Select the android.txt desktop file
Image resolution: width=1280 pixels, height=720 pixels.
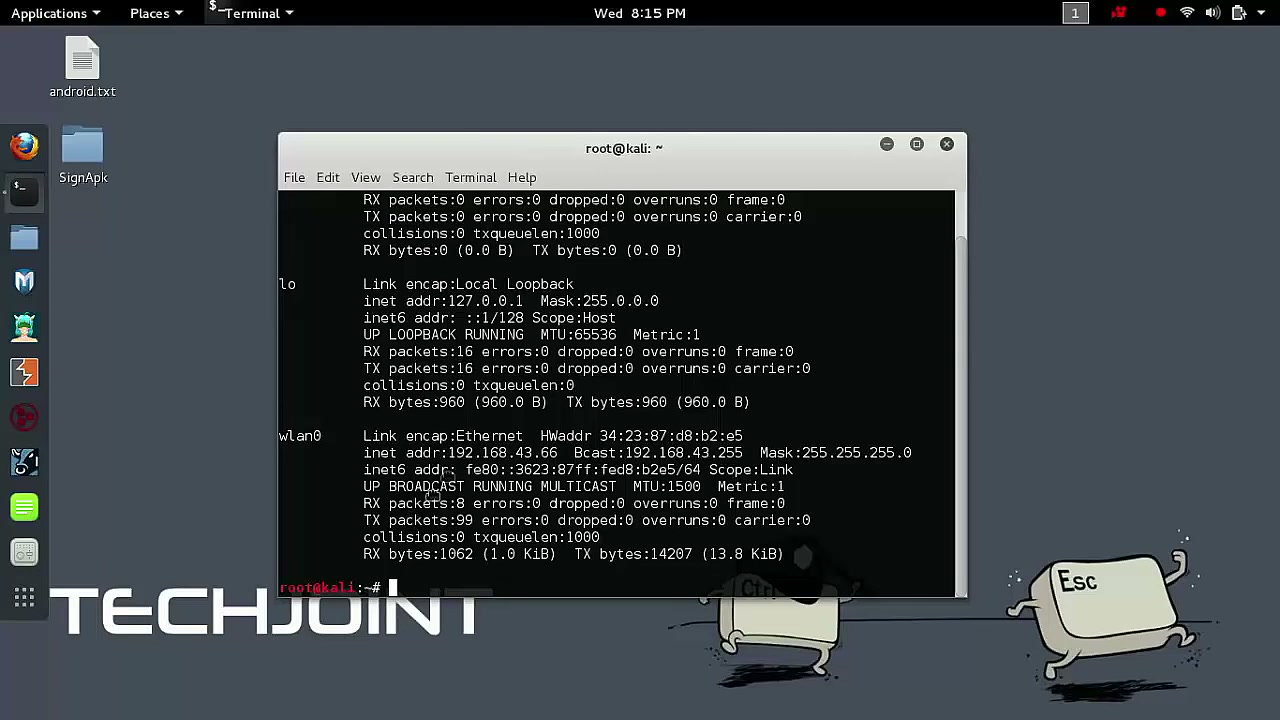click(82, 67)
